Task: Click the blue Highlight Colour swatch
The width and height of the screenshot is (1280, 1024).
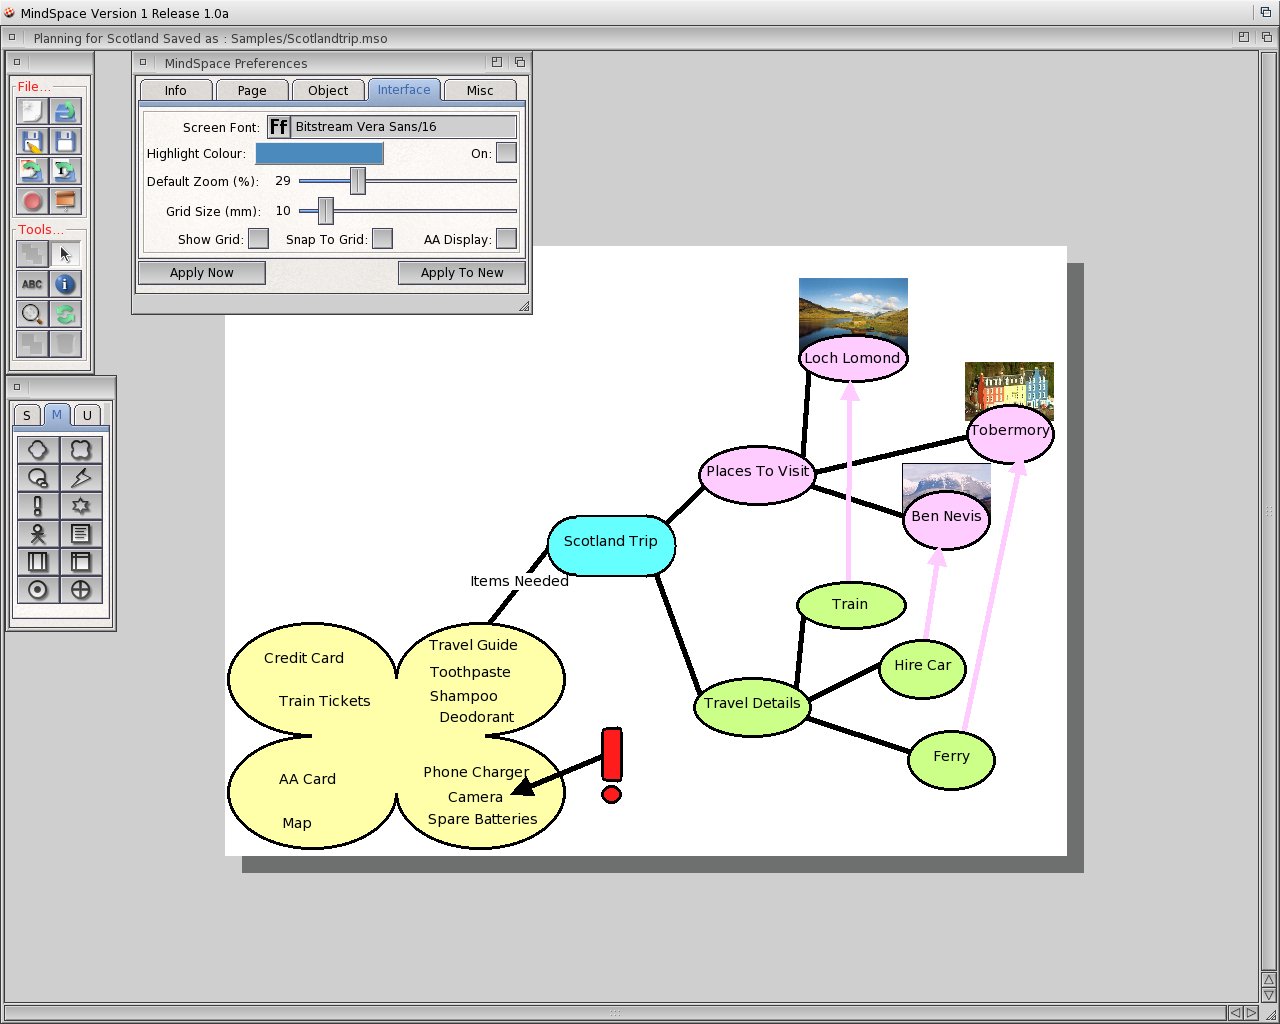Action: (x=319, y=153)
